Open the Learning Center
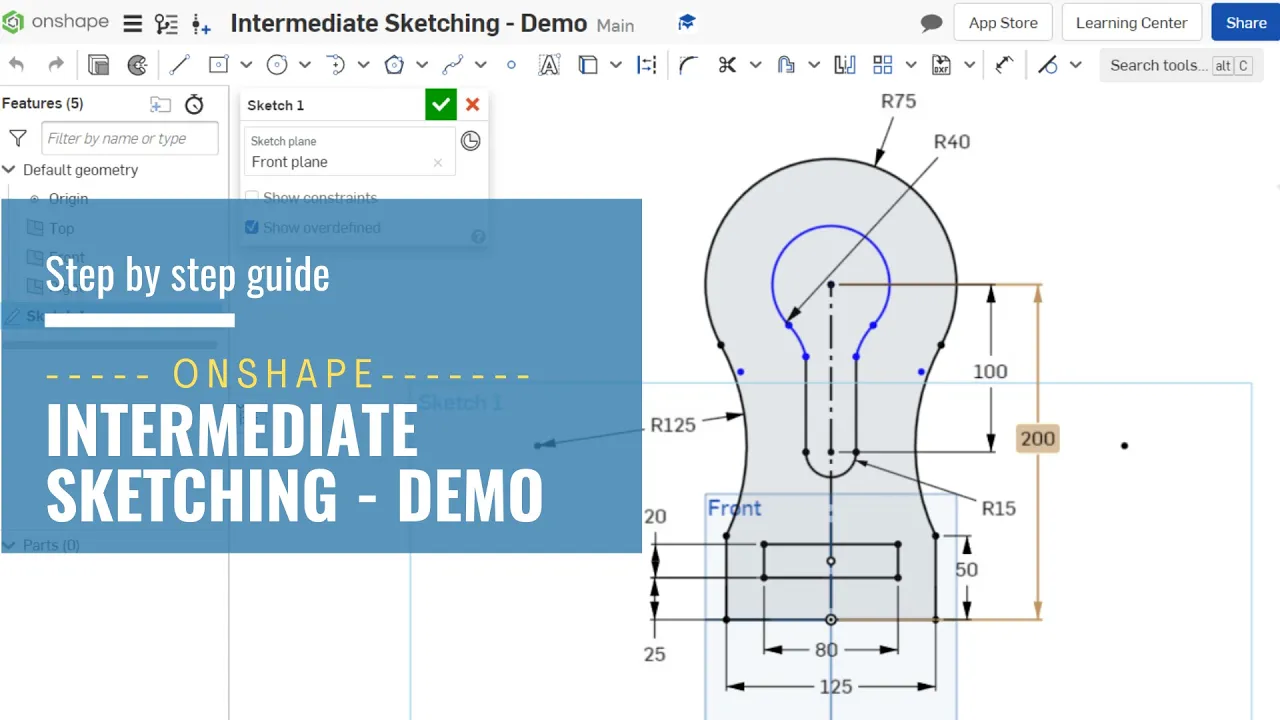This screenshot has width=1280, height=720. tap(1131, 22)
